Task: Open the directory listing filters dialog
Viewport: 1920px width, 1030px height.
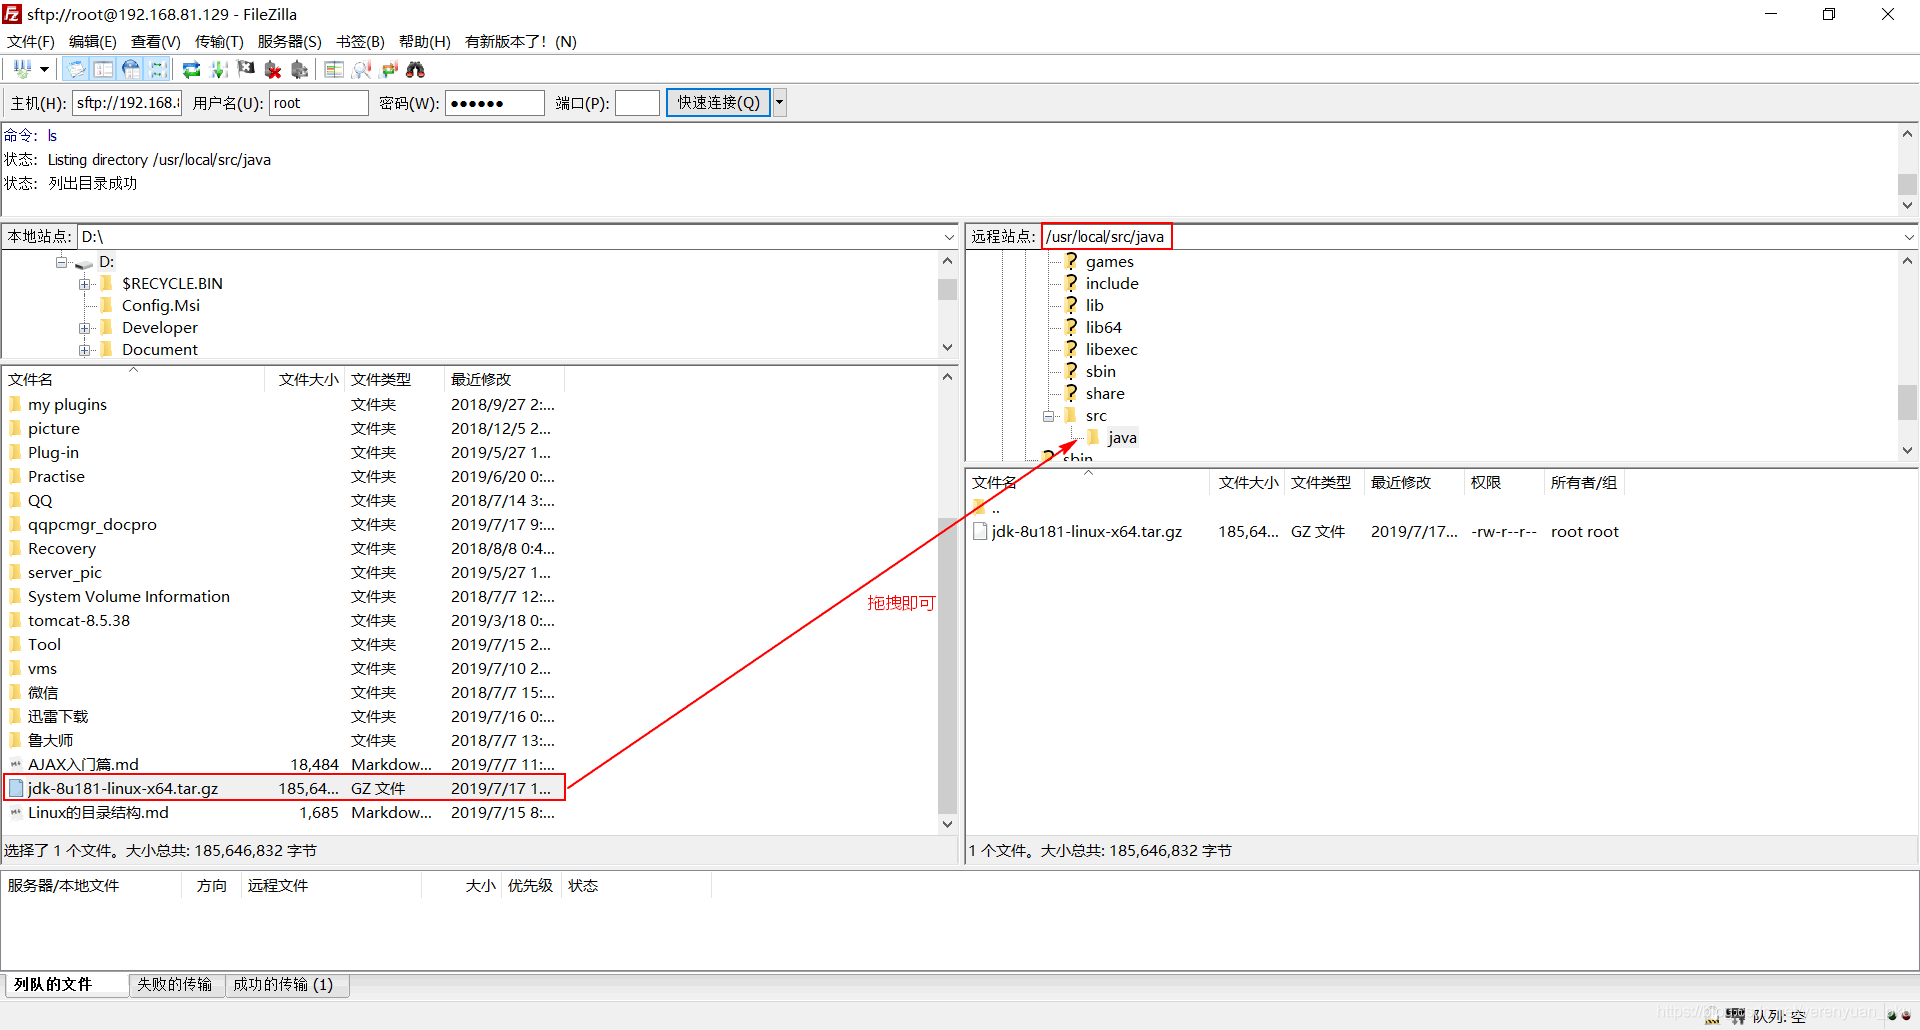Action: [334, 69]
